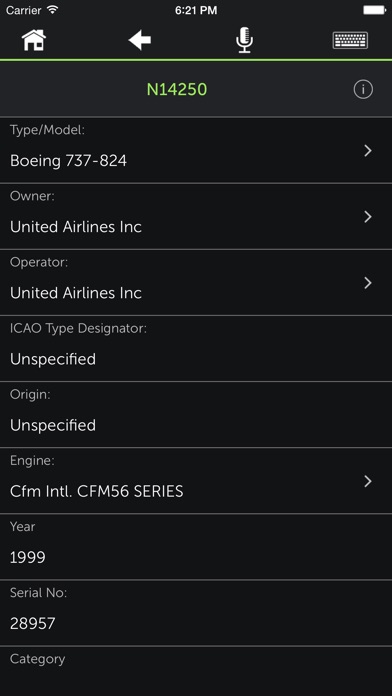Open Owner United Airlines Inc entry
Viewport: 392px width, 696px height.
click(196, 217)
